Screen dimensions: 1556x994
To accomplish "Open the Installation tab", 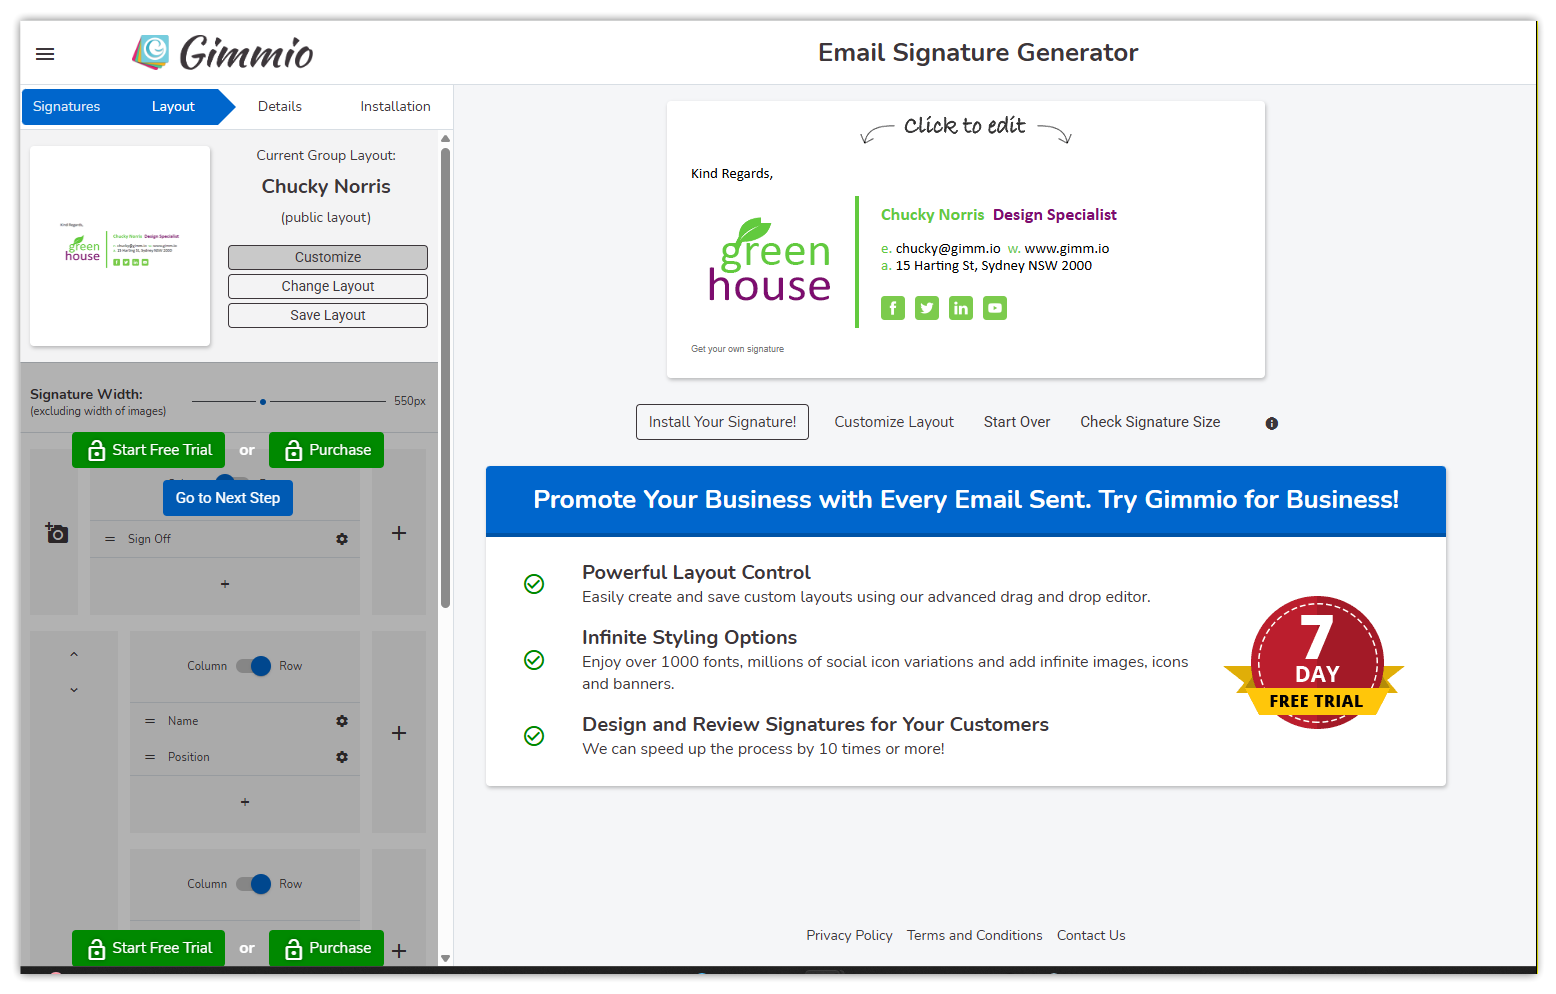I will click(395, 106).
